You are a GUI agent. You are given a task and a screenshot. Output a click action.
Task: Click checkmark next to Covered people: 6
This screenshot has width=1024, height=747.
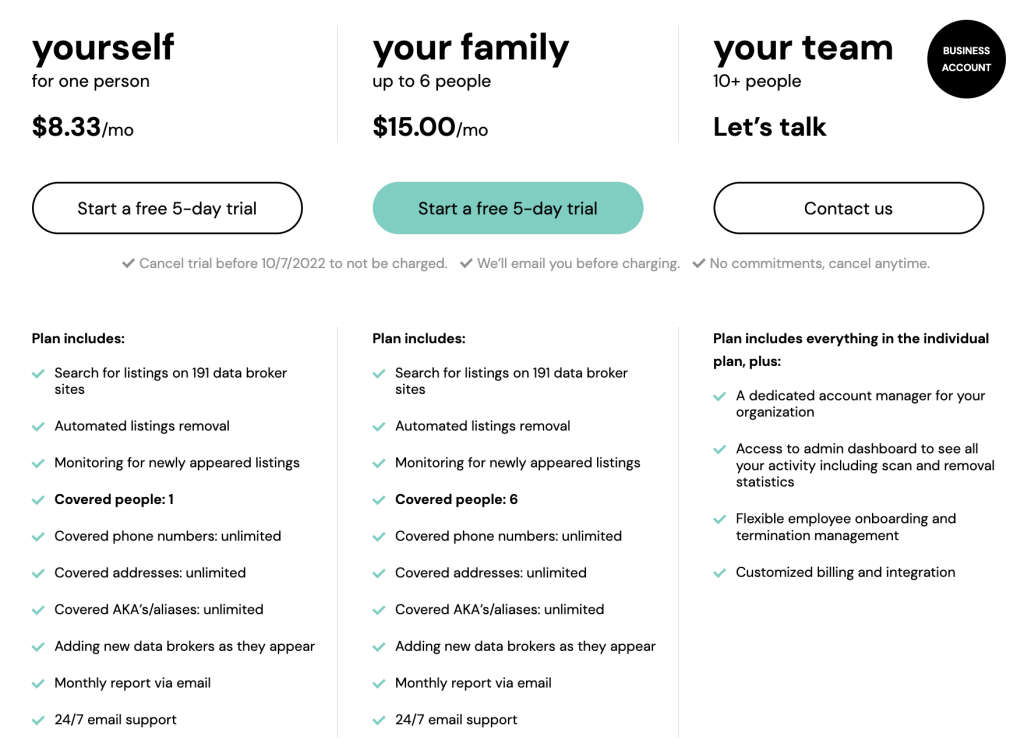click(379, 500)
